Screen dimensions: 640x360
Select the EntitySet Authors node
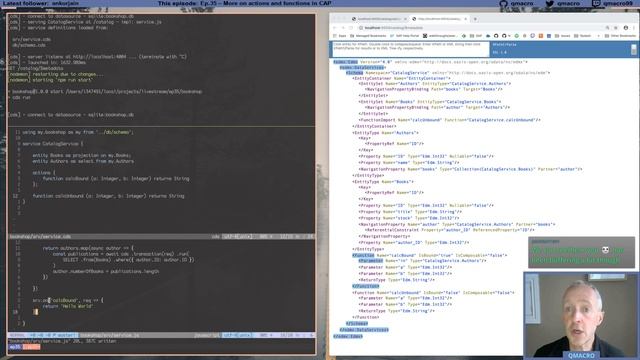point(435,84)
